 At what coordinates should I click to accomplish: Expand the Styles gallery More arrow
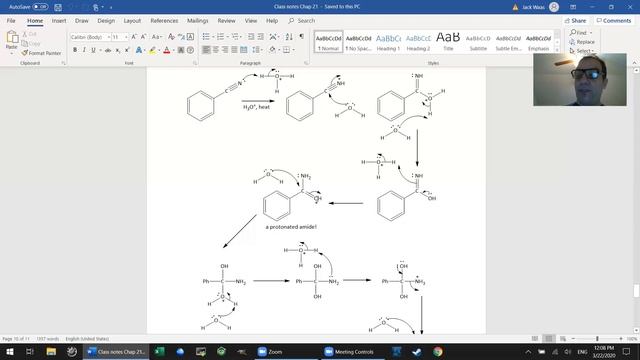click(x=557, y=50)
